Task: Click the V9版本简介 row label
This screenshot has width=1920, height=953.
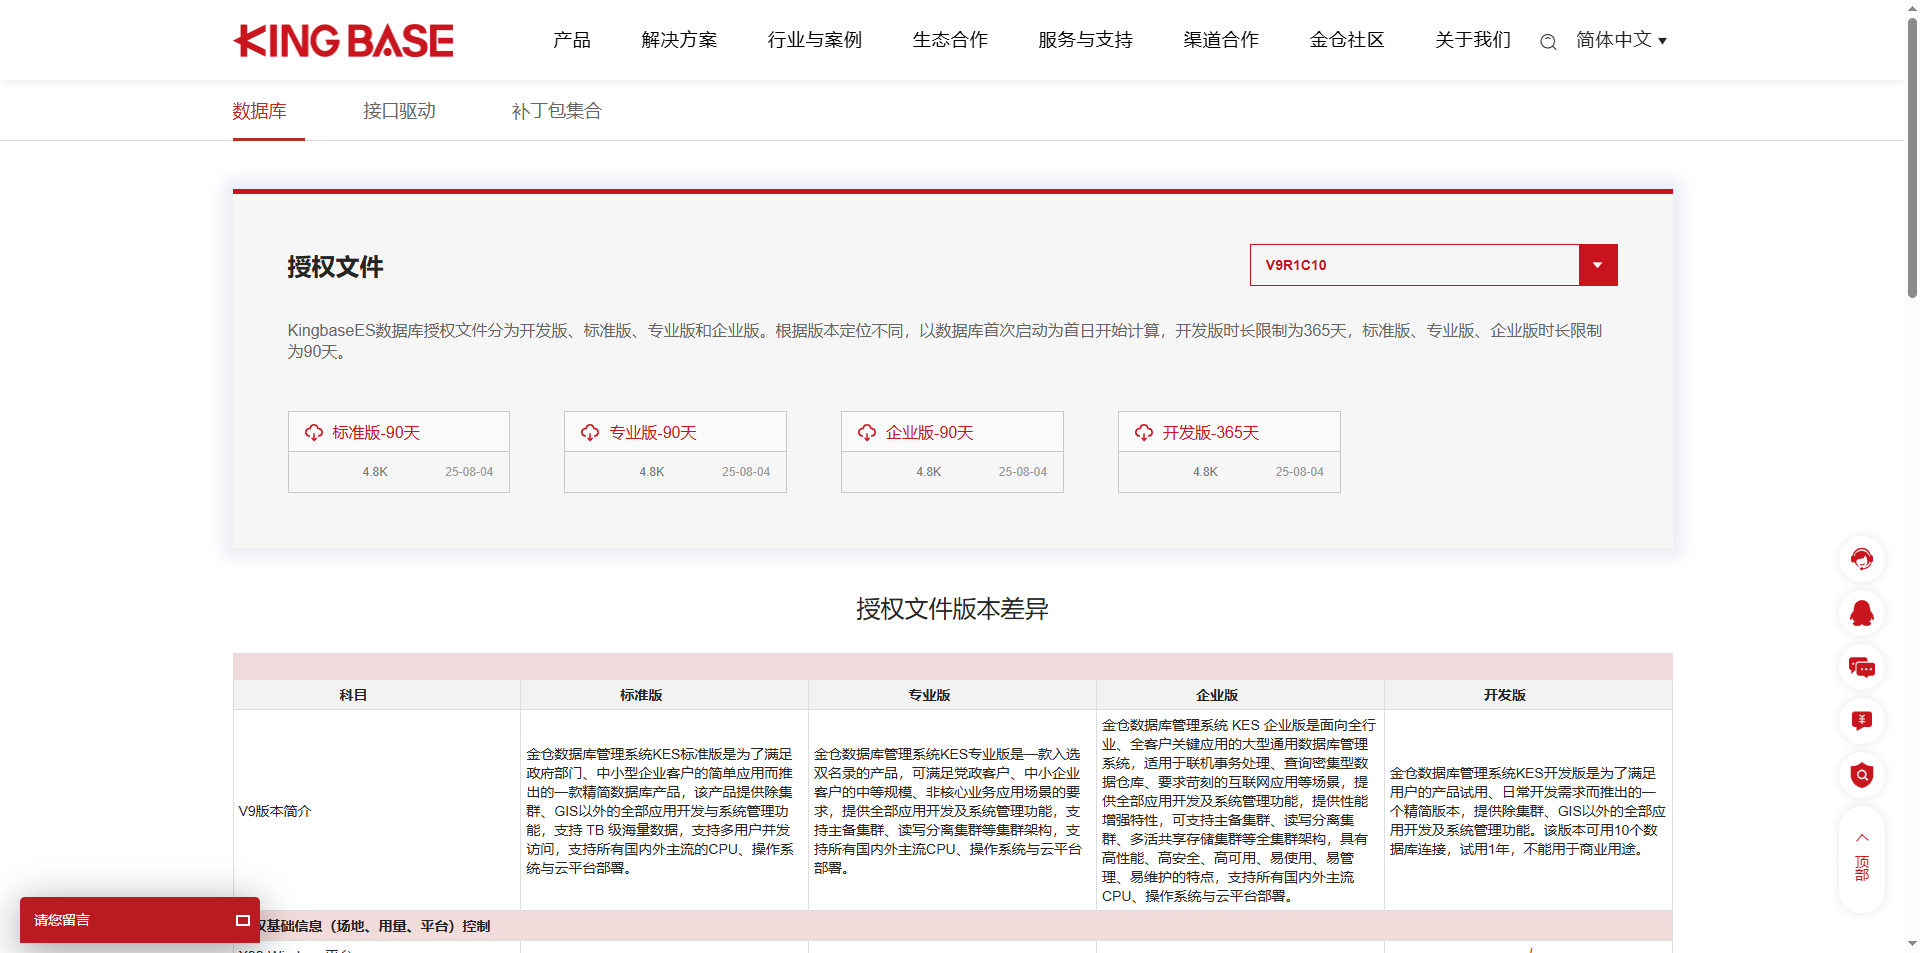Action: [x=275, y=811]
